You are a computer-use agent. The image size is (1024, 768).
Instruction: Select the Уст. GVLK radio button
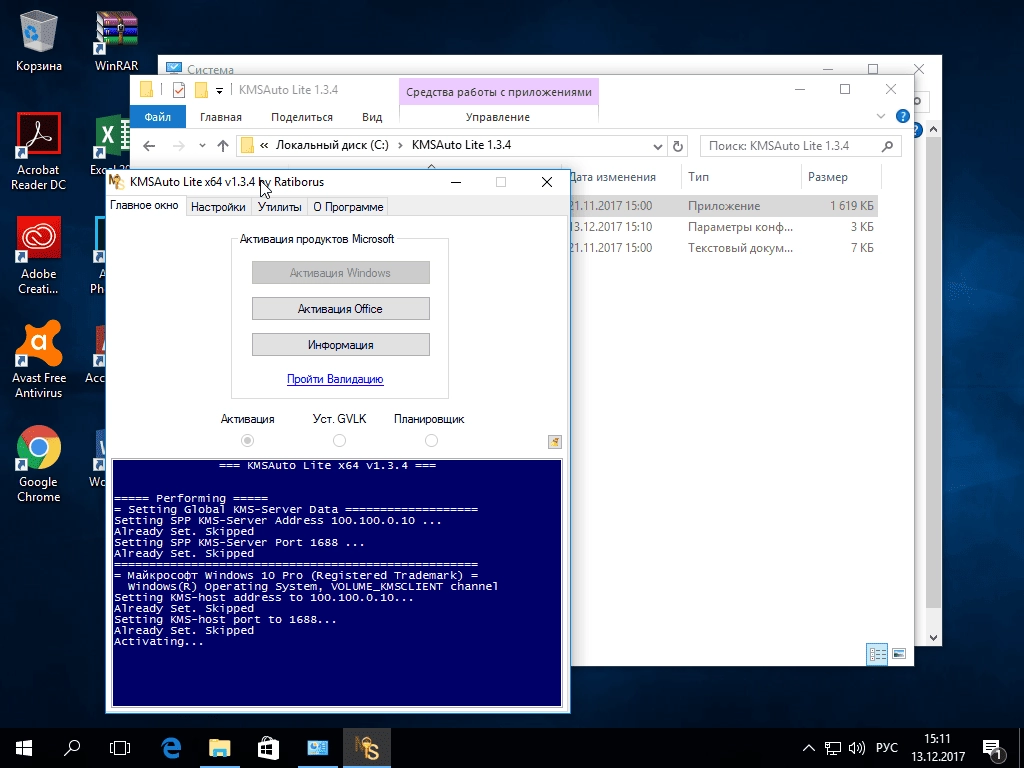[x=340, y=441]
